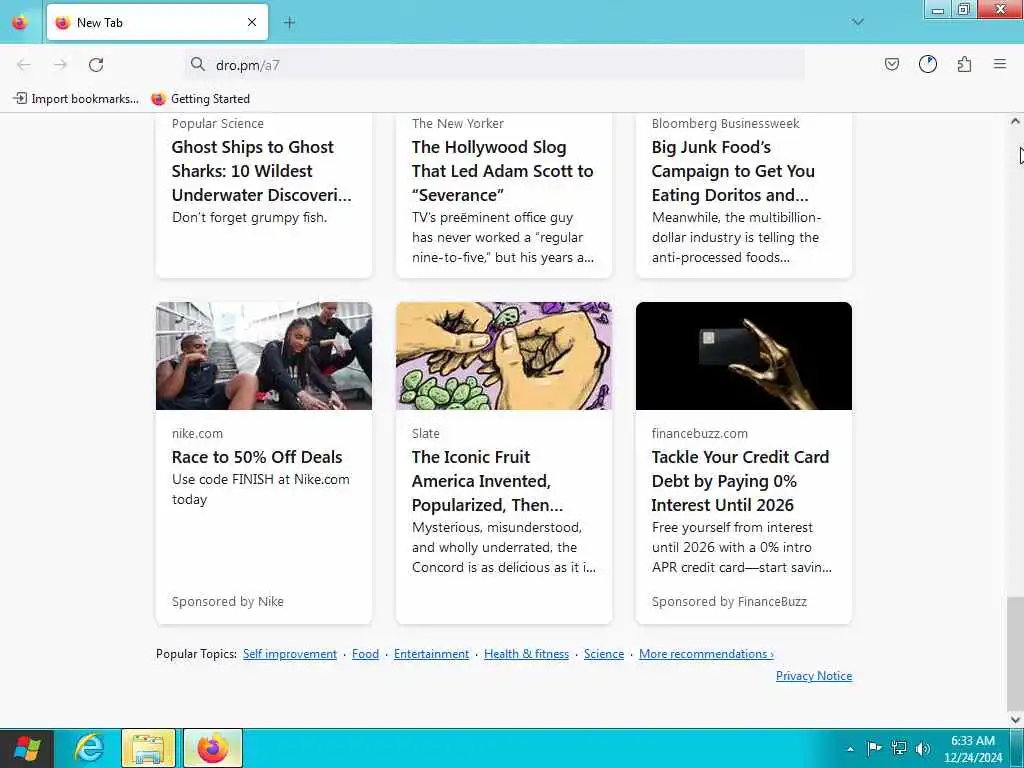Screen dimensions: 1024x768
Task: Open The Hollywood Slog Adam Scott article
Action: click(502, 171)
